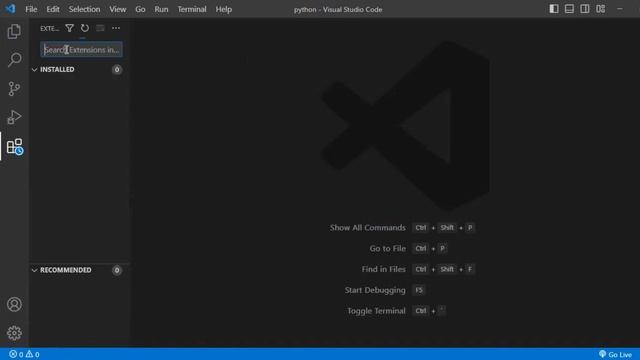
Task: Click the INSTALLED count badge
Action: pyautogui.click(x=117, y=69)
